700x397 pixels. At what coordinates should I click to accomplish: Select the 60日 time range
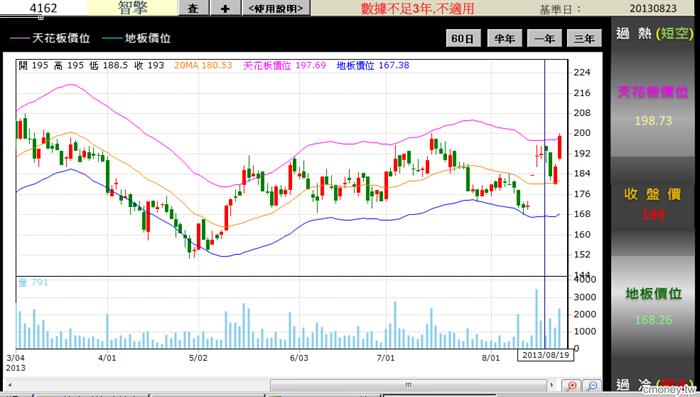click(x=463, y=38)
